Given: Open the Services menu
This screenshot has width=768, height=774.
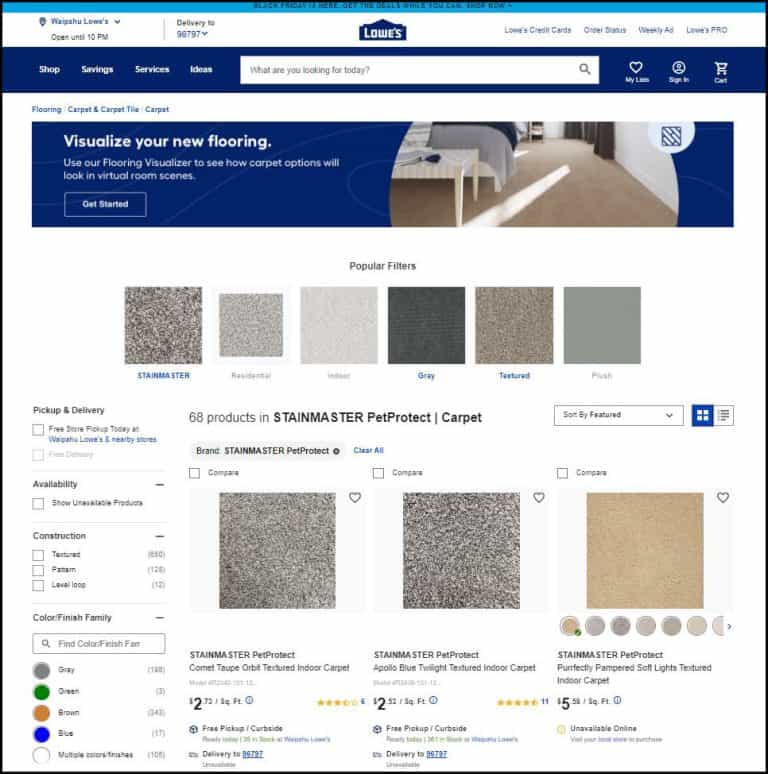Looking at the screenshot, I should tap(152, 69).
